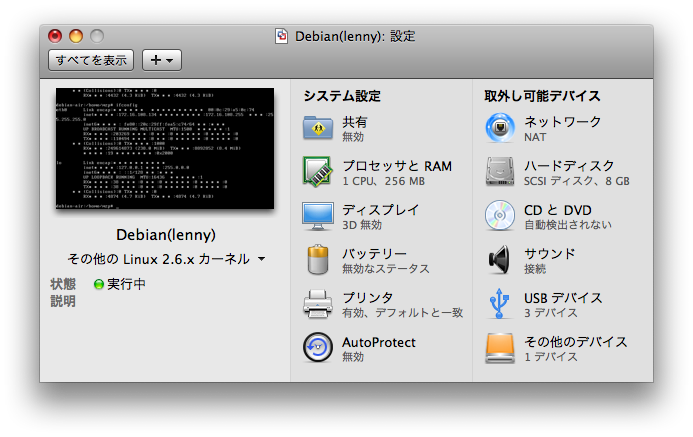Open the その他のデバイス orange drive icon
Image resolution: width=693 pixels, height=437 pixels.
pyautogui.click(x=500, y=348)
